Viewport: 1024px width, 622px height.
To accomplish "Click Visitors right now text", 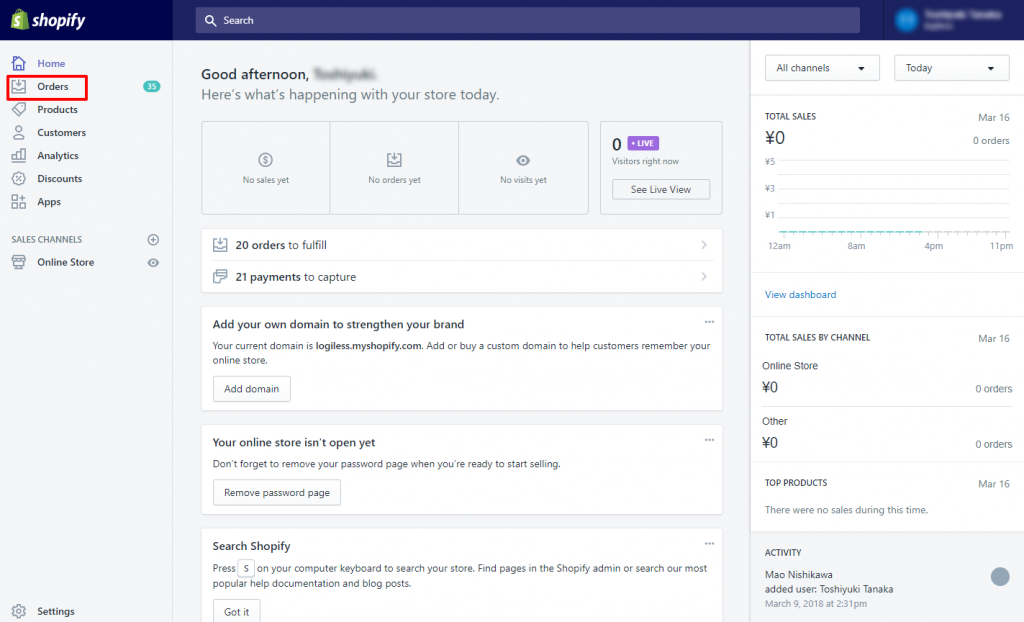I will [x=645, y=161].
